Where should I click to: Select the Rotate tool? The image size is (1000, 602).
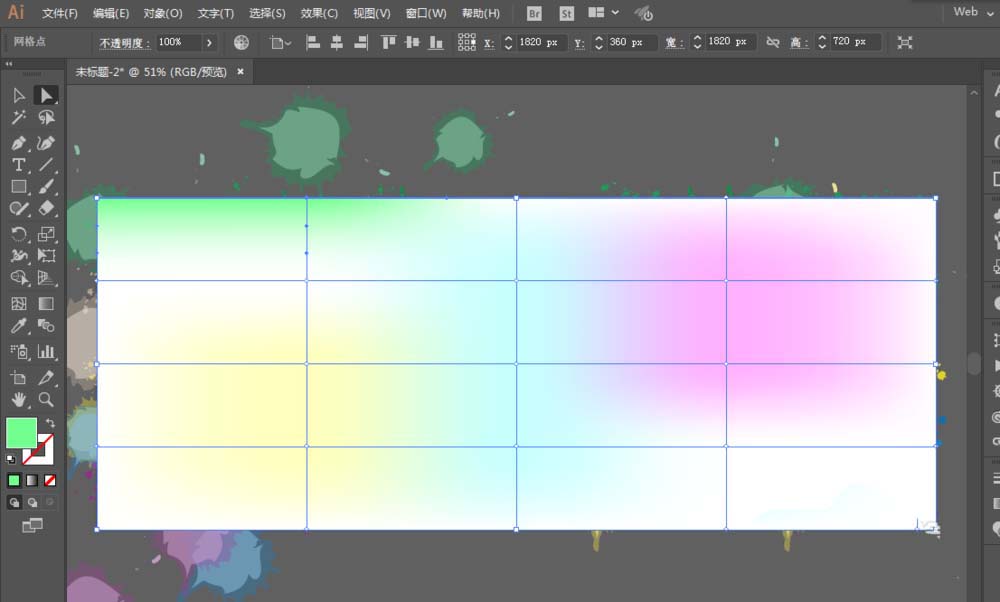tap(18, 234)
